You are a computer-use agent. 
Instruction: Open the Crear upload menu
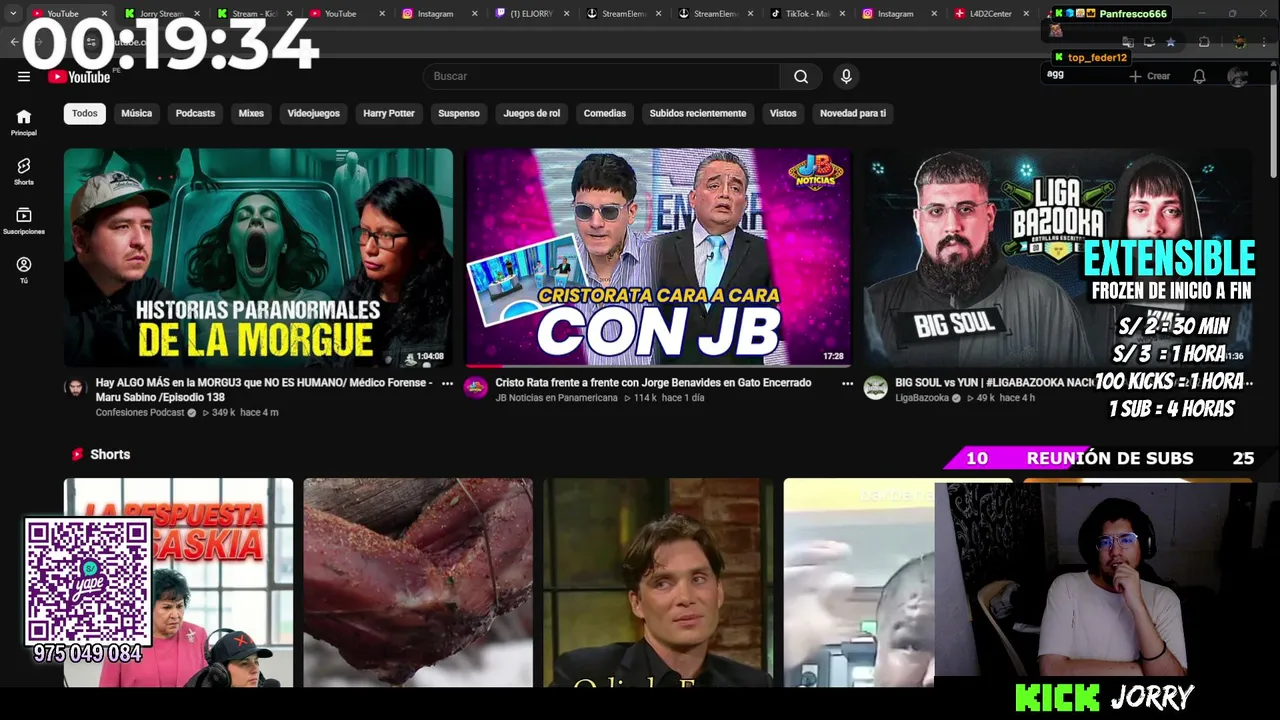coord(1149,76)
